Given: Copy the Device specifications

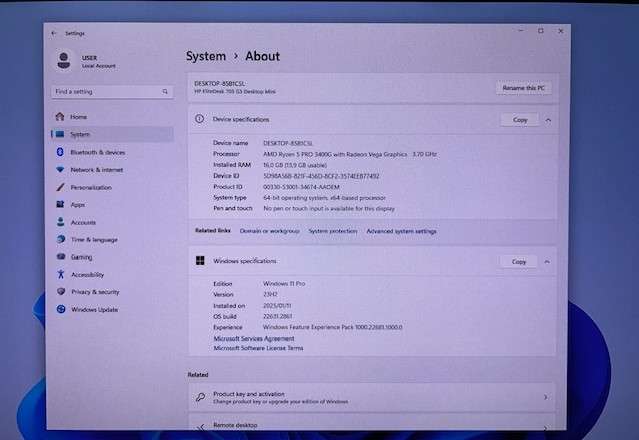Looking at the screenshot, I should click(519, 120).
